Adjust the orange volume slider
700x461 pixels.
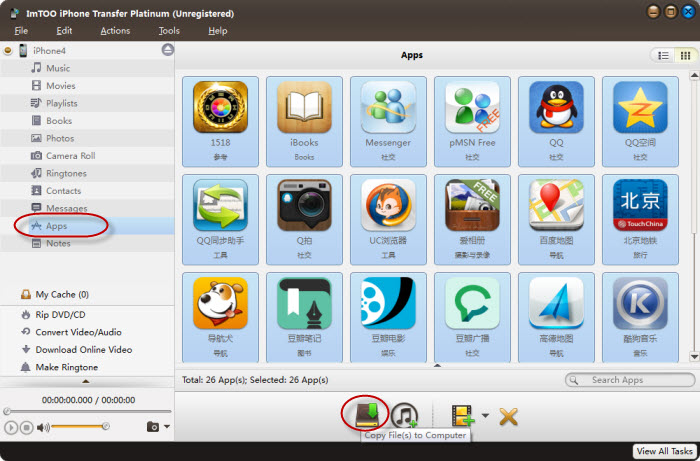click(x=79, y=426)
